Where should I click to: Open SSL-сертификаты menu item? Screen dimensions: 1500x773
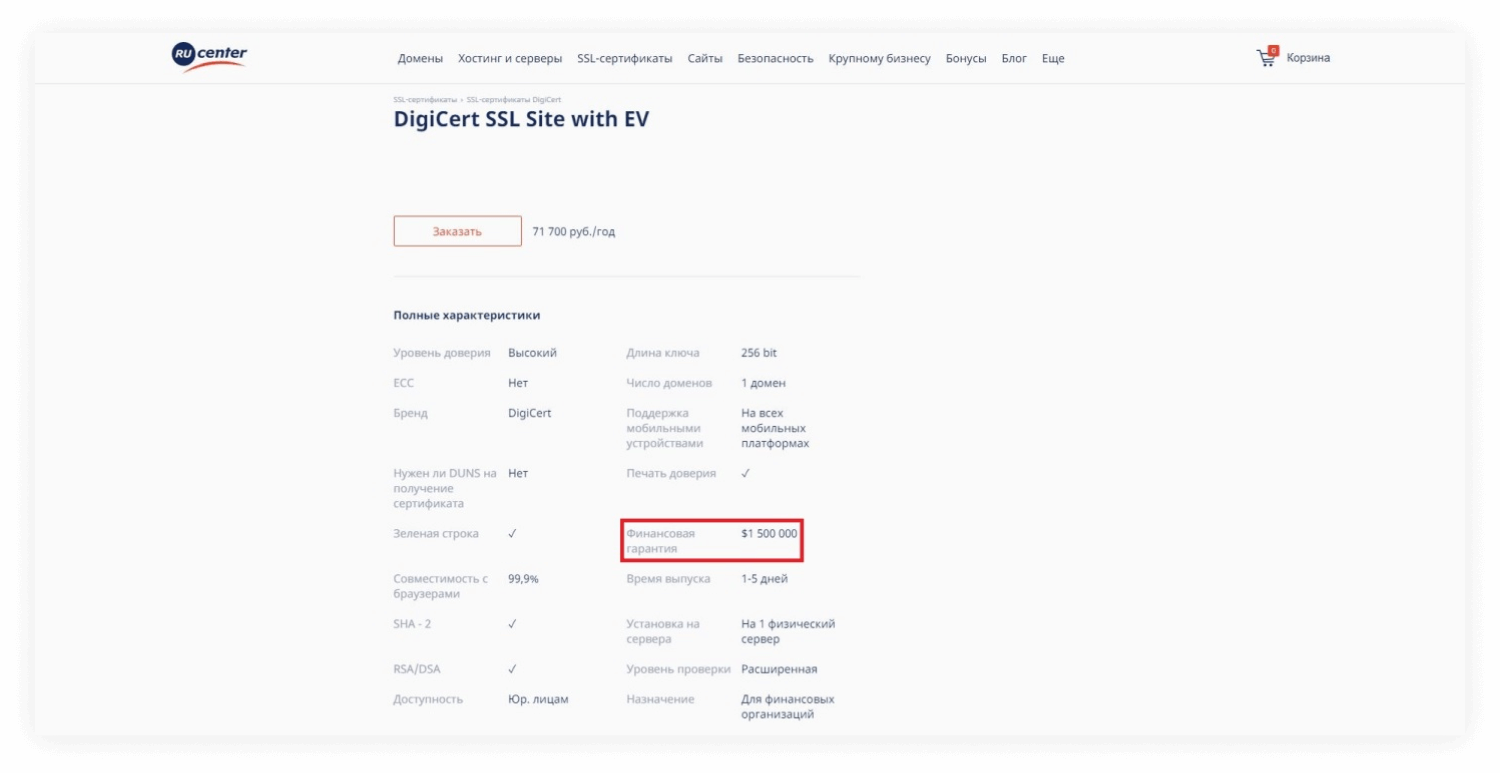click(x=625, y=59)
